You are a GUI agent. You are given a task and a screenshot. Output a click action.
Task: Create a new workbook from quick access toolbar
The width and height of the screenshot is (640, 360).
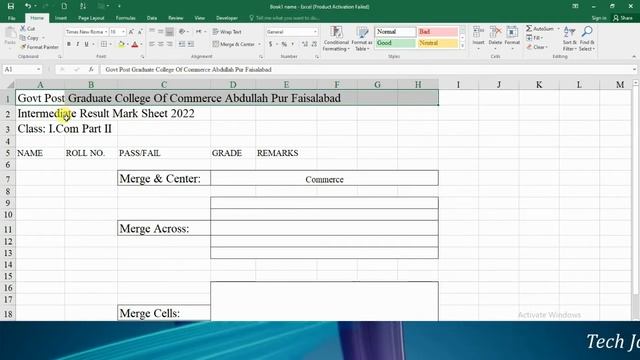[x=64, y=6]
